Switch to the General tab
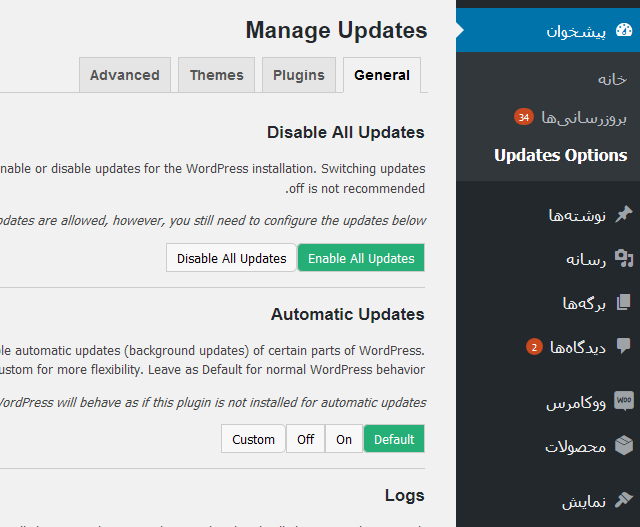 point(382,75)
